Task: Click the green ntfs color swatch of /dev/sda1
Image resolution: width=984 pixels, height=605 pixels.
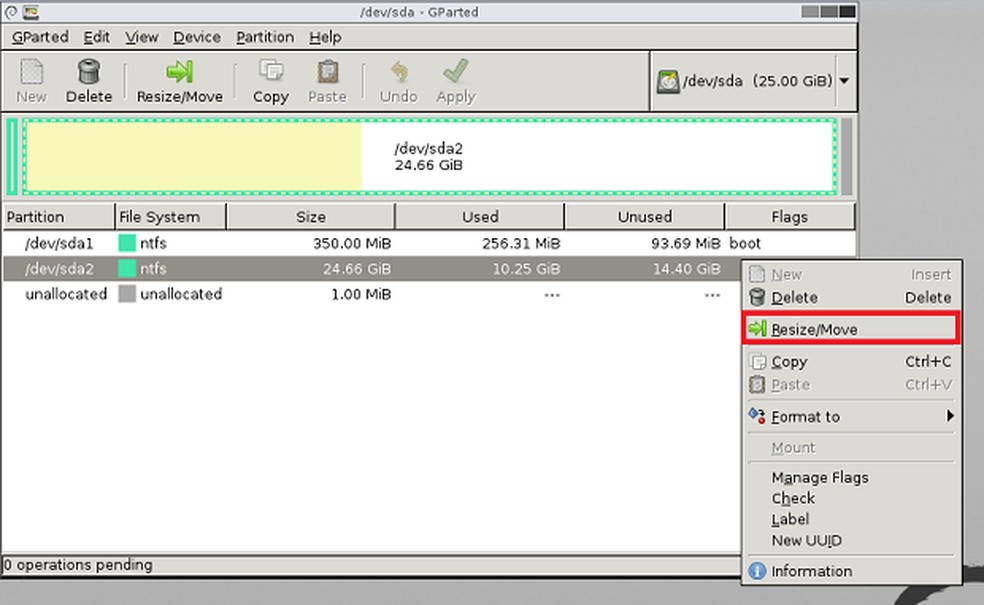Action: click(127, 243)
